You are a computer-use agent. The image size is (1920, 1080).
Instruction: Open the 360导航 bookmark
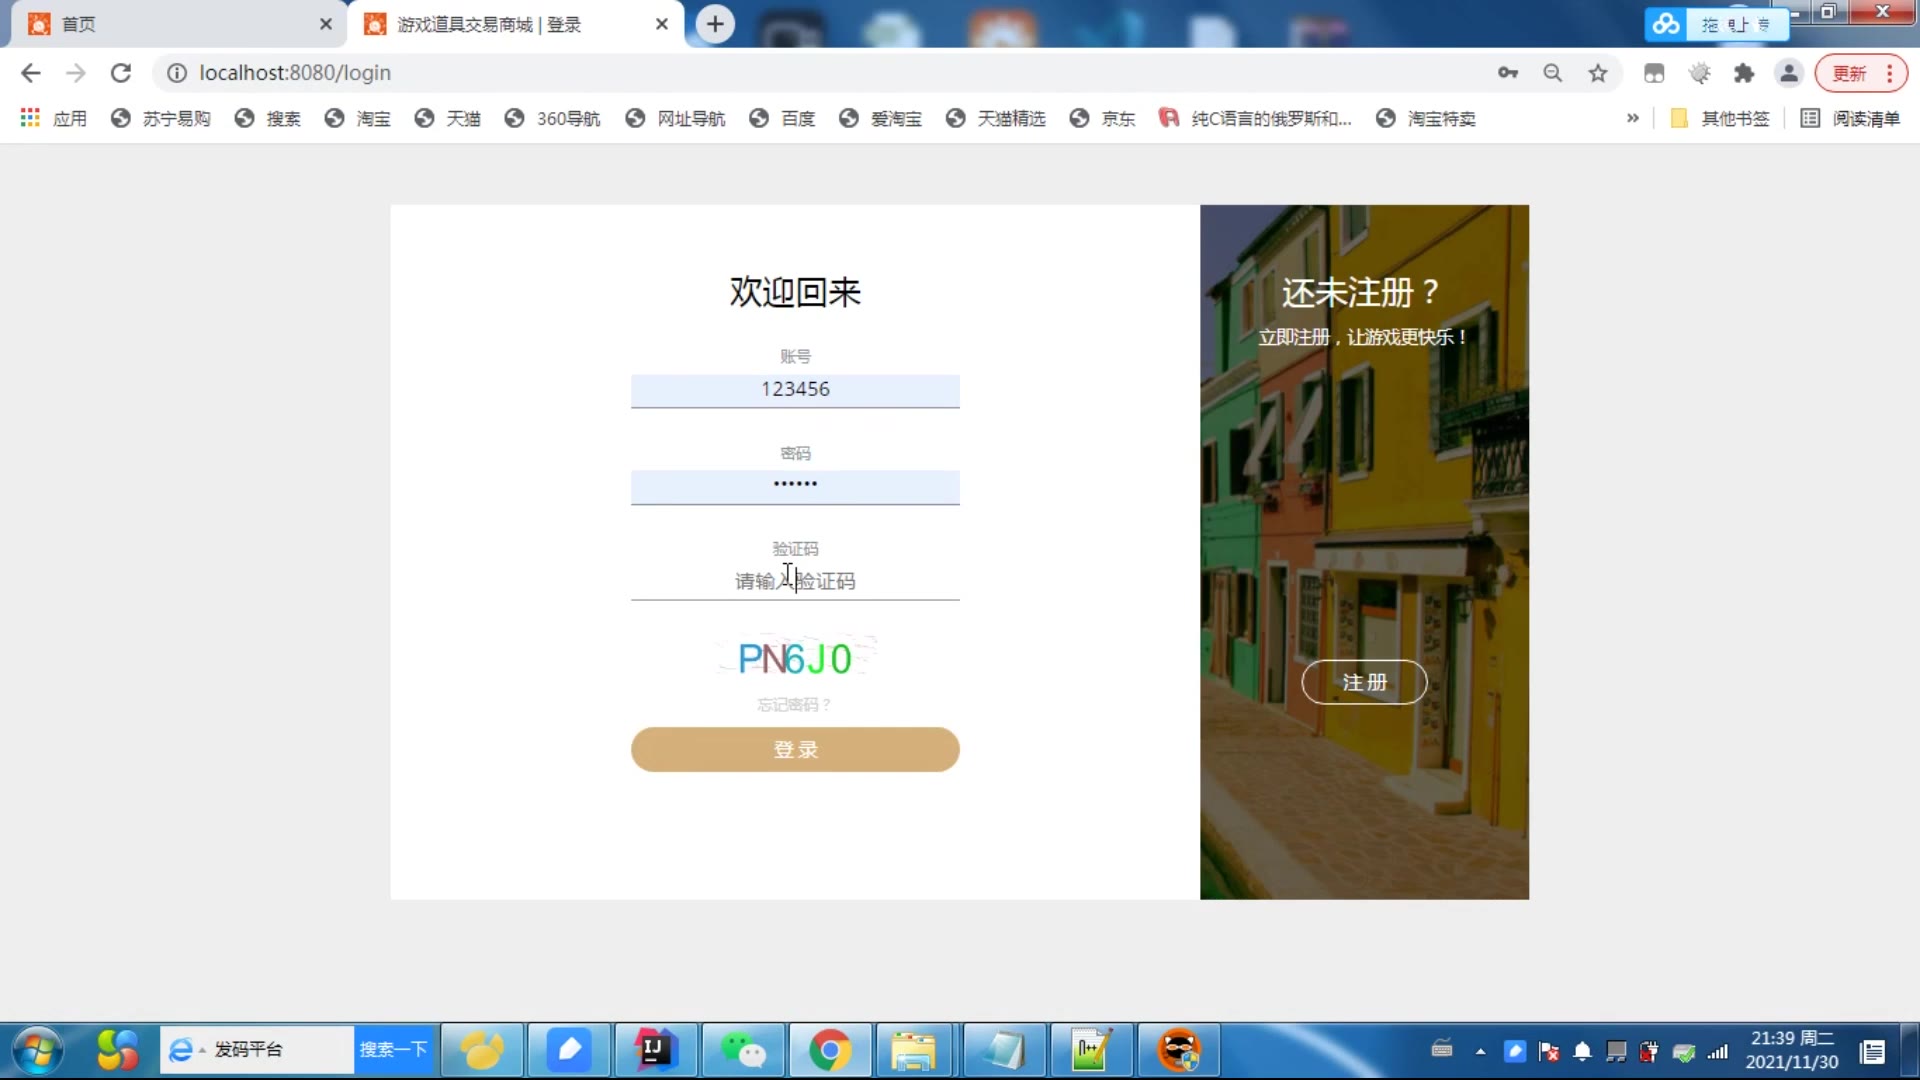click(x=553, y=118)
